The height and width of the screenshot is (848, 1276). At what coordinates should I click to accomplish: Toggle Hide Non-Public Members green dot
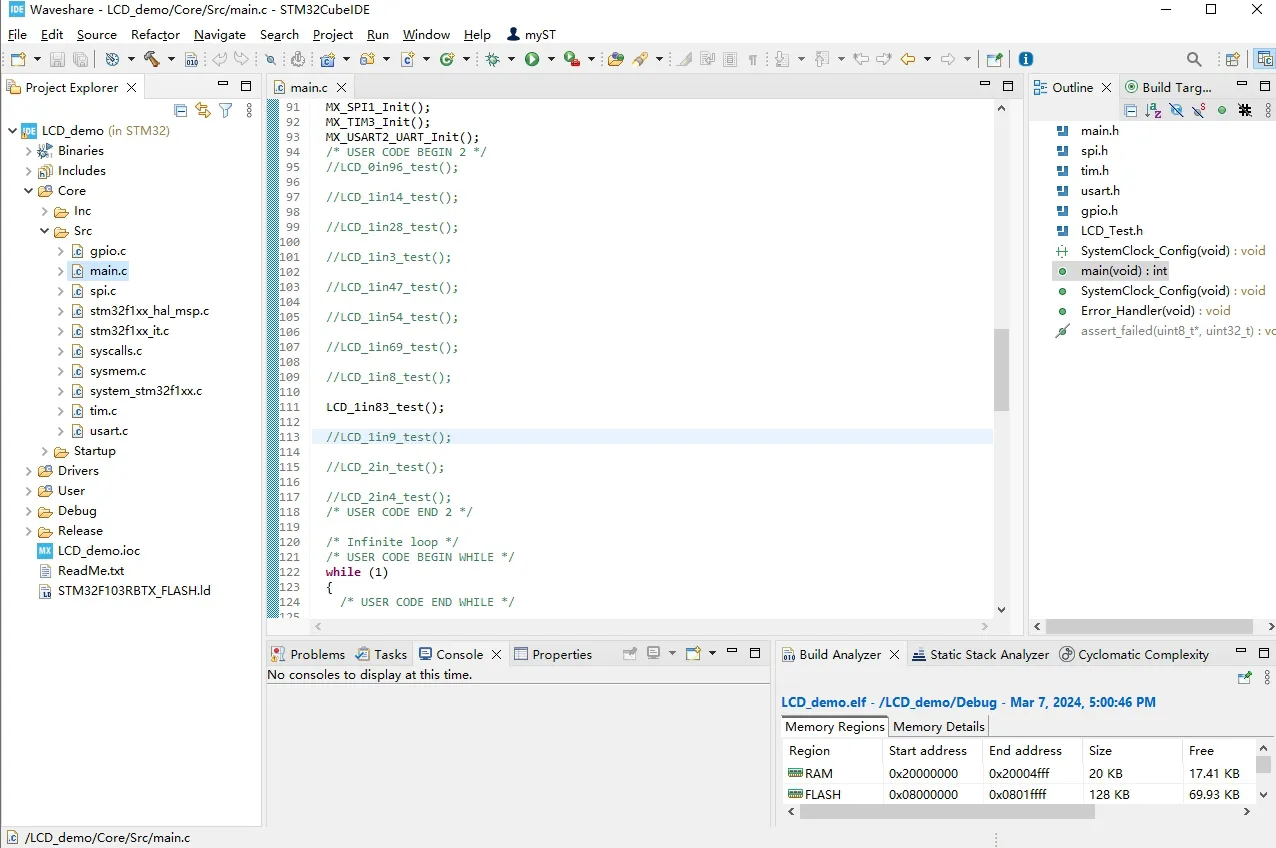pos(1222,111)
